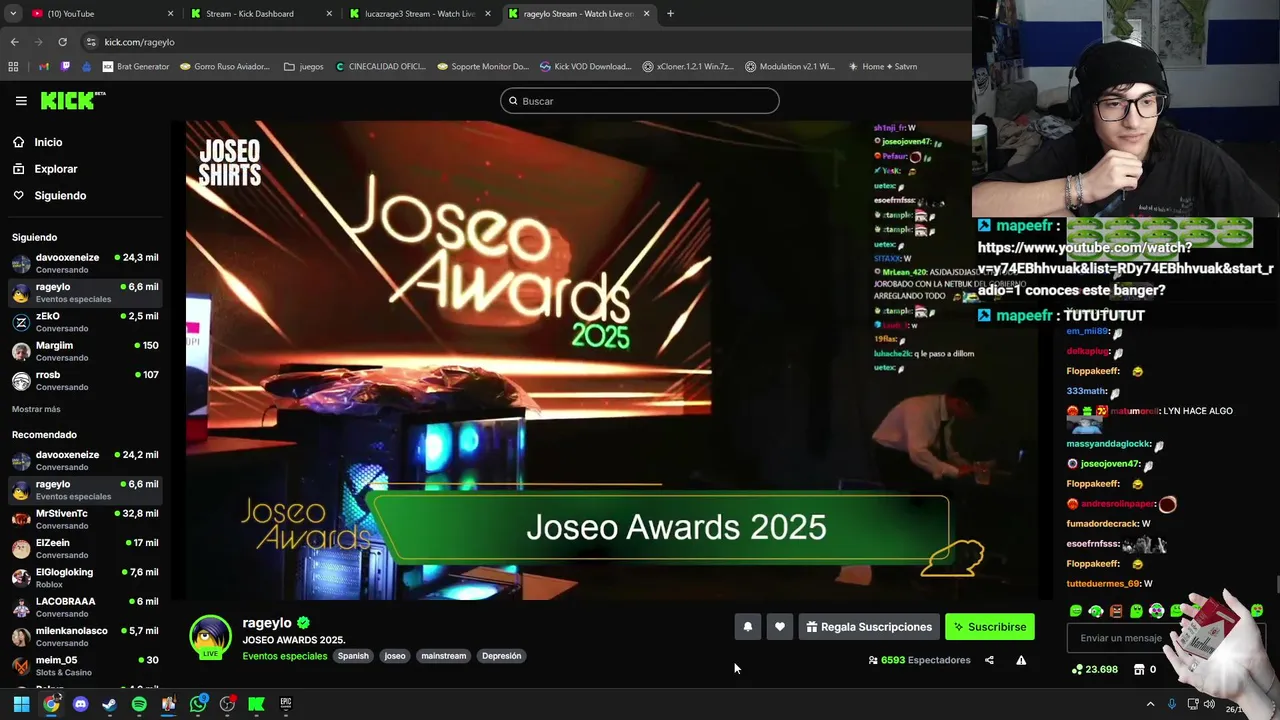
Task: Open the Windows Start menu
Action: [x=21, y=704]
